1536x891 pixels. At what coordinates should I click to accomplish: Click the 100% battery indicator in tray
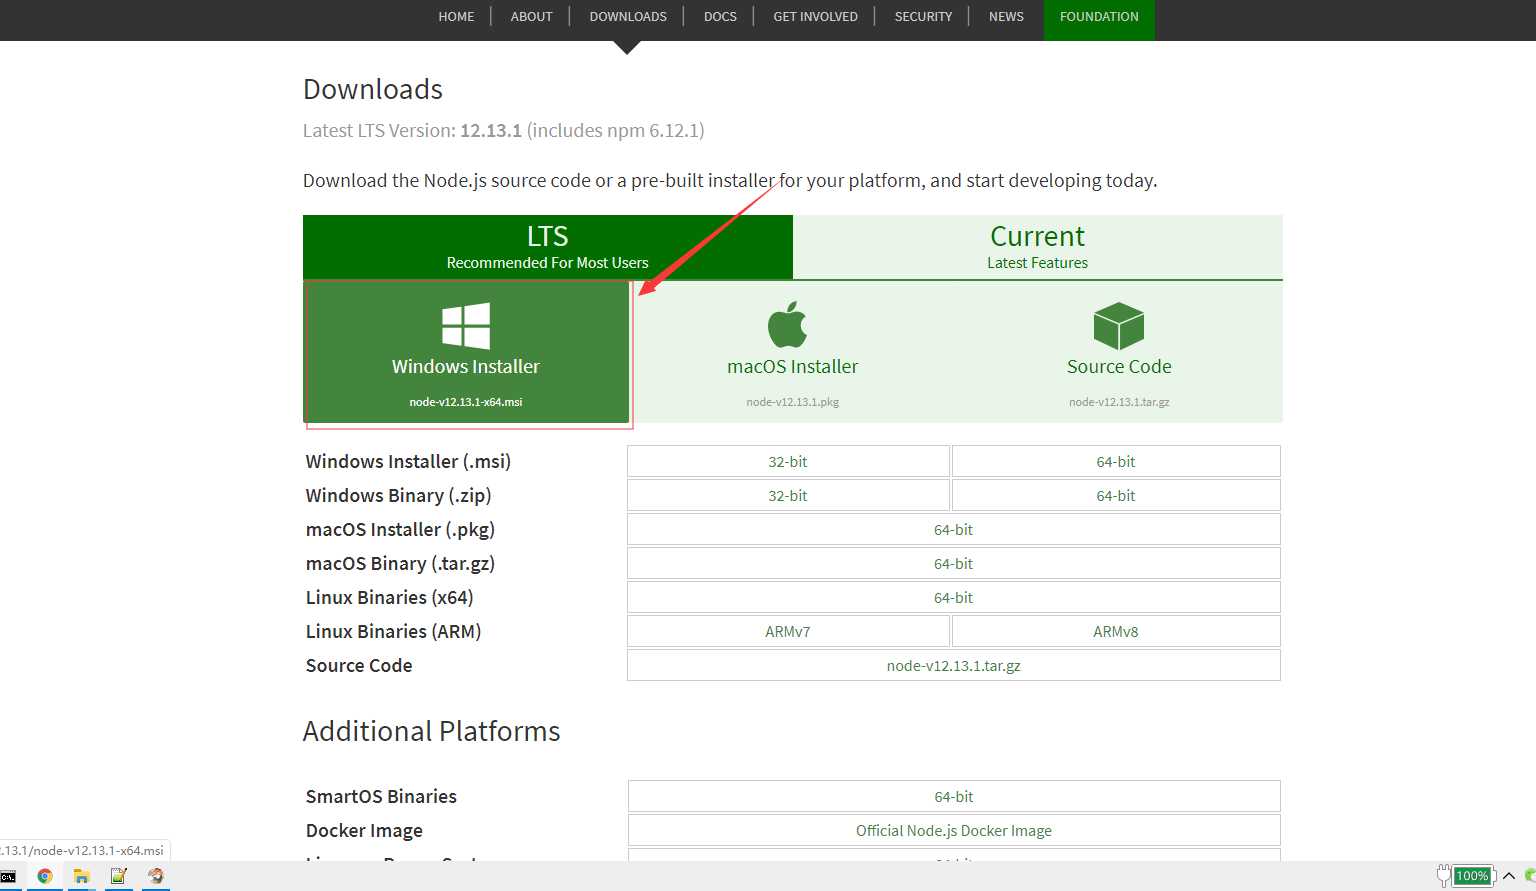(x=1472, y=876)
